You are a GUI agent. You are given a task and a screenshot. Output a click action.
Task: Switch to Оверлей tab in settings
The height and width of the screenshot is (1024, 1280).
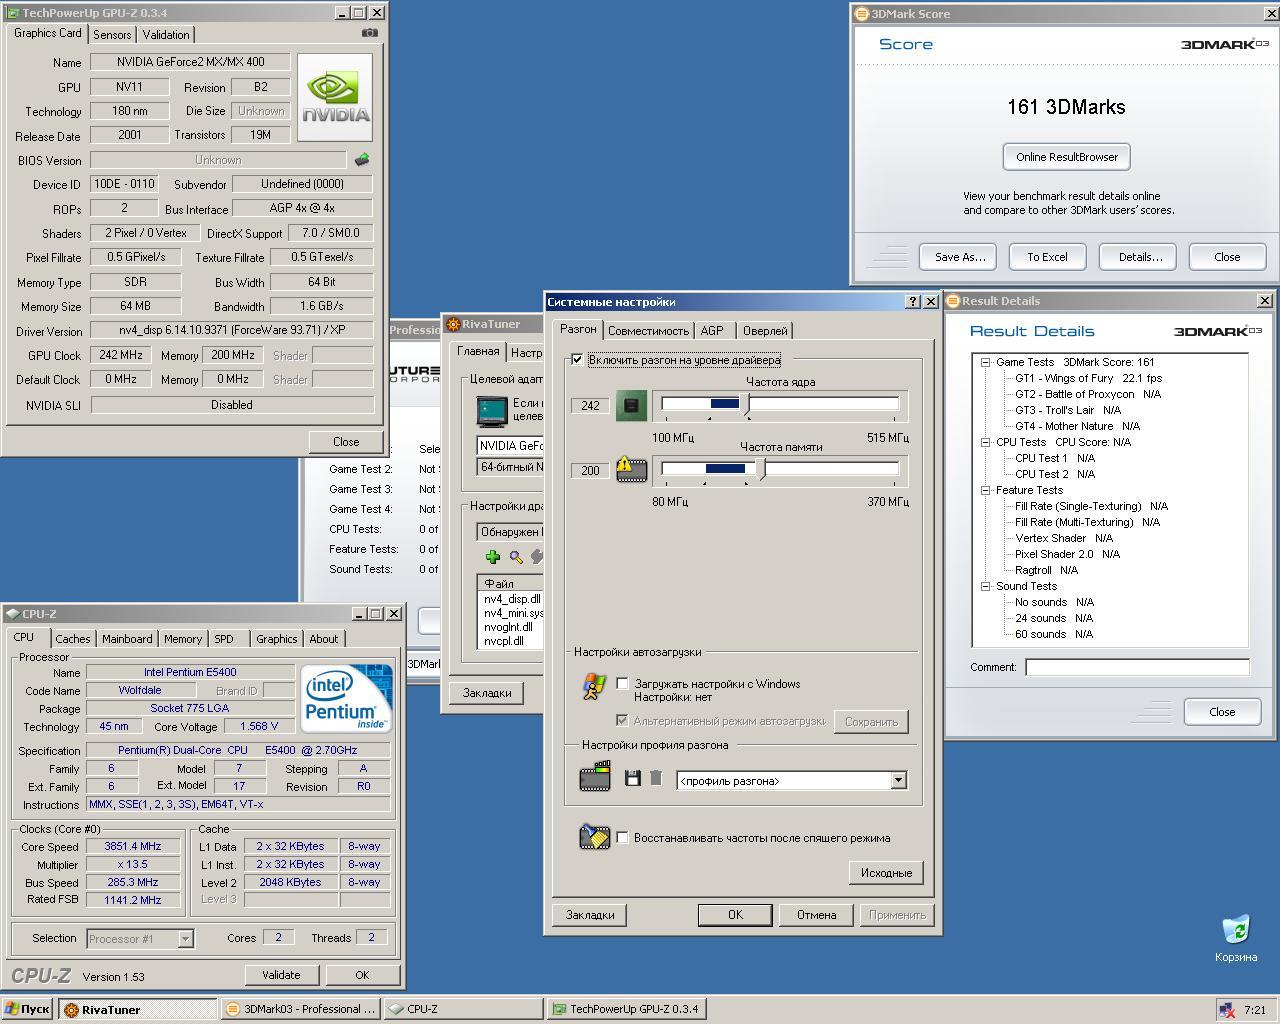765,330
